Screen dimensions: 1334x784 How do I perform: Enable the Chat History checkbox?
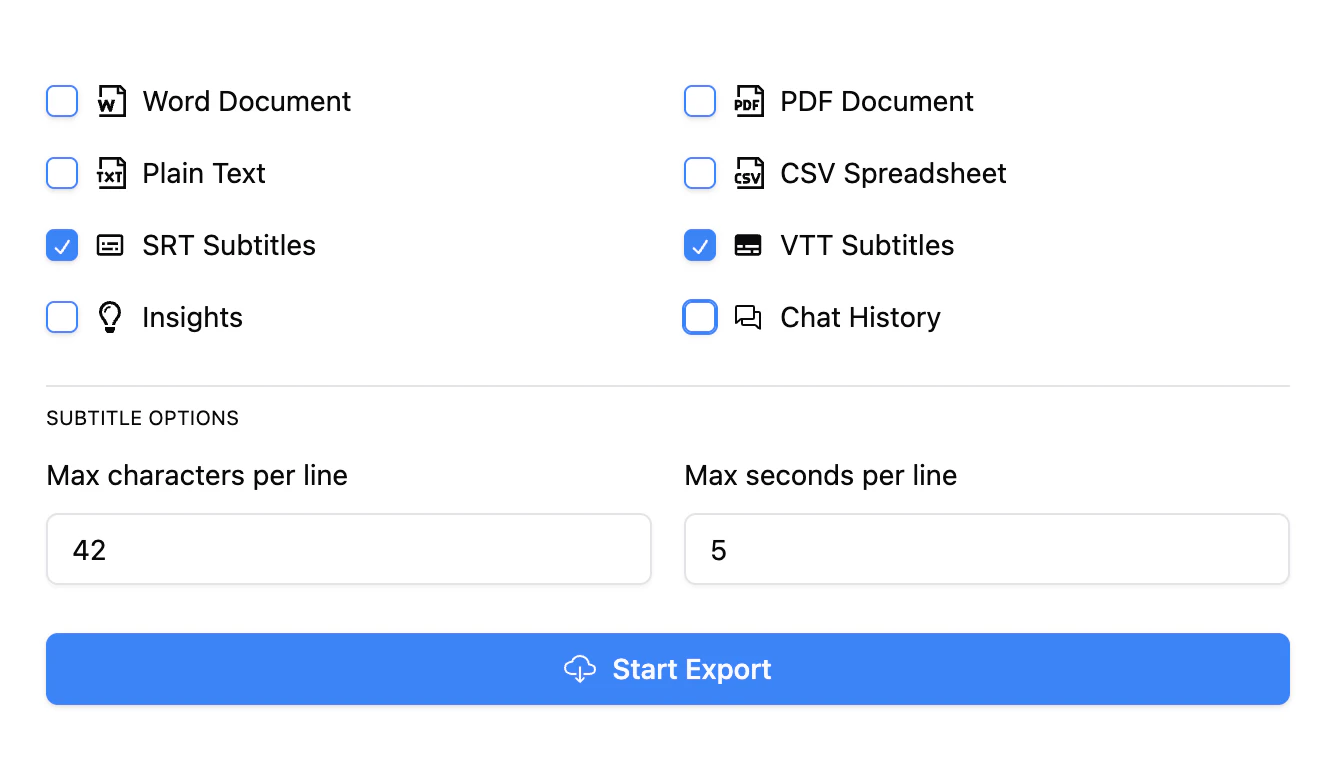point(700,317)
